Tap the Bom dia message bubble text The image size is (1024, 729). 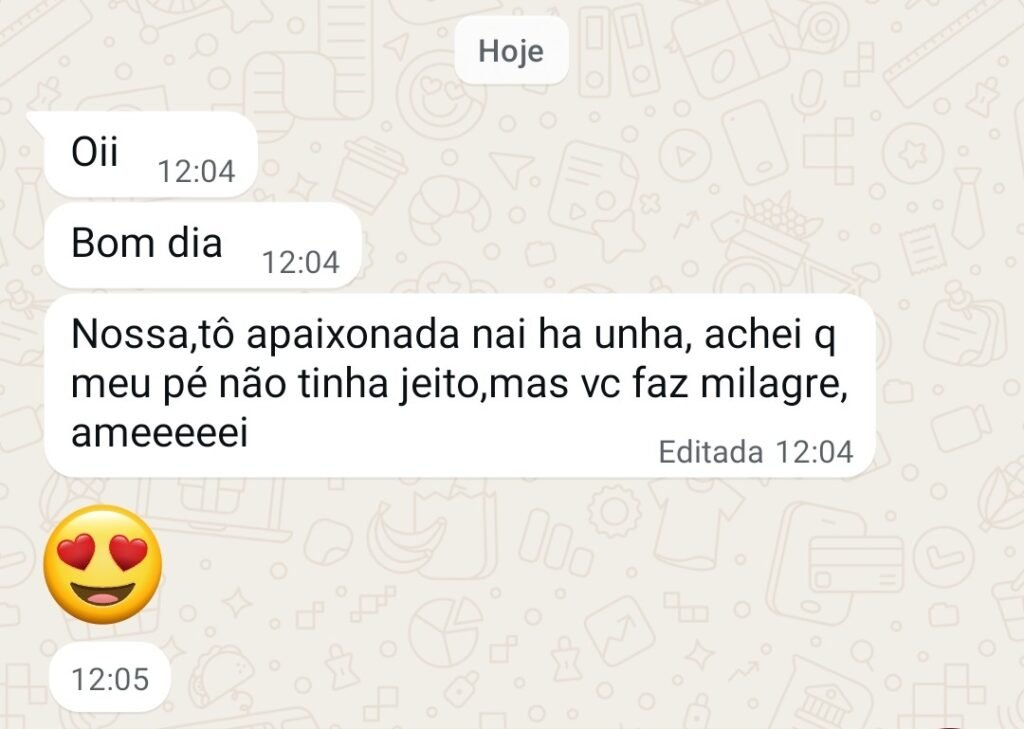coord(147,243)
